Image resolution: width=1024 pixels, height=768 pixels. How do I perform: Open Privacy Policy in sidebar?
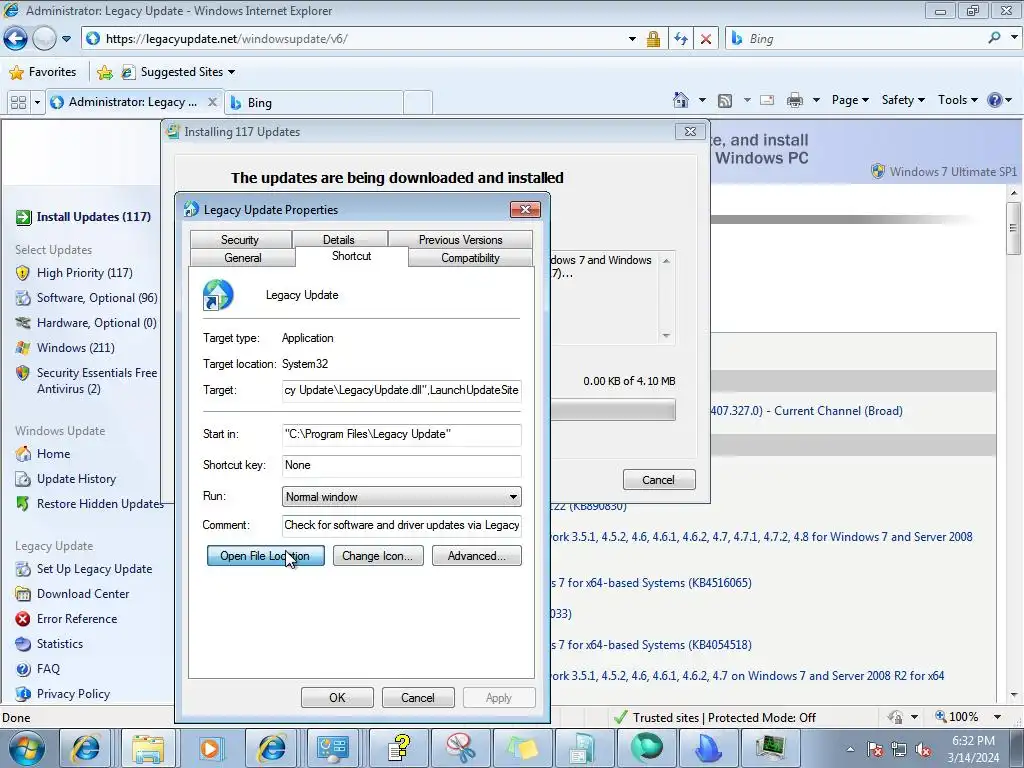click(73, 694)
